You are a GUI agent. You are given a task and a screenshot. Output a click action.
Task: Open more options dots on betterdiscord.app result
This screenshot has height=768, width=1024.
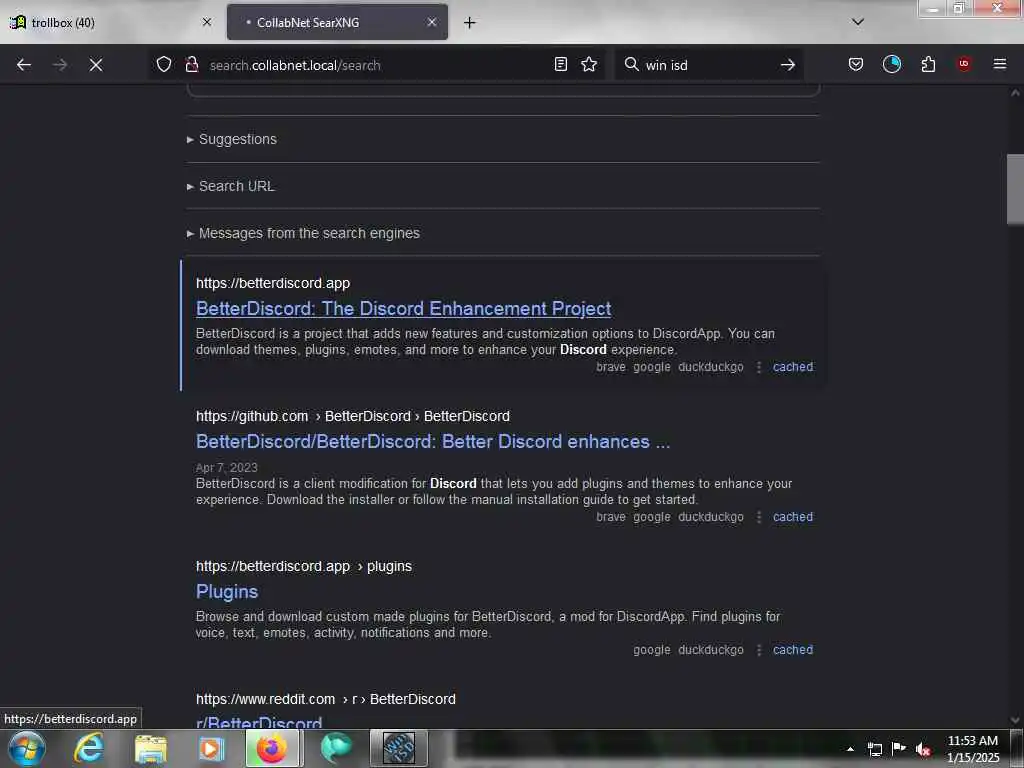(x=758, y=368)
